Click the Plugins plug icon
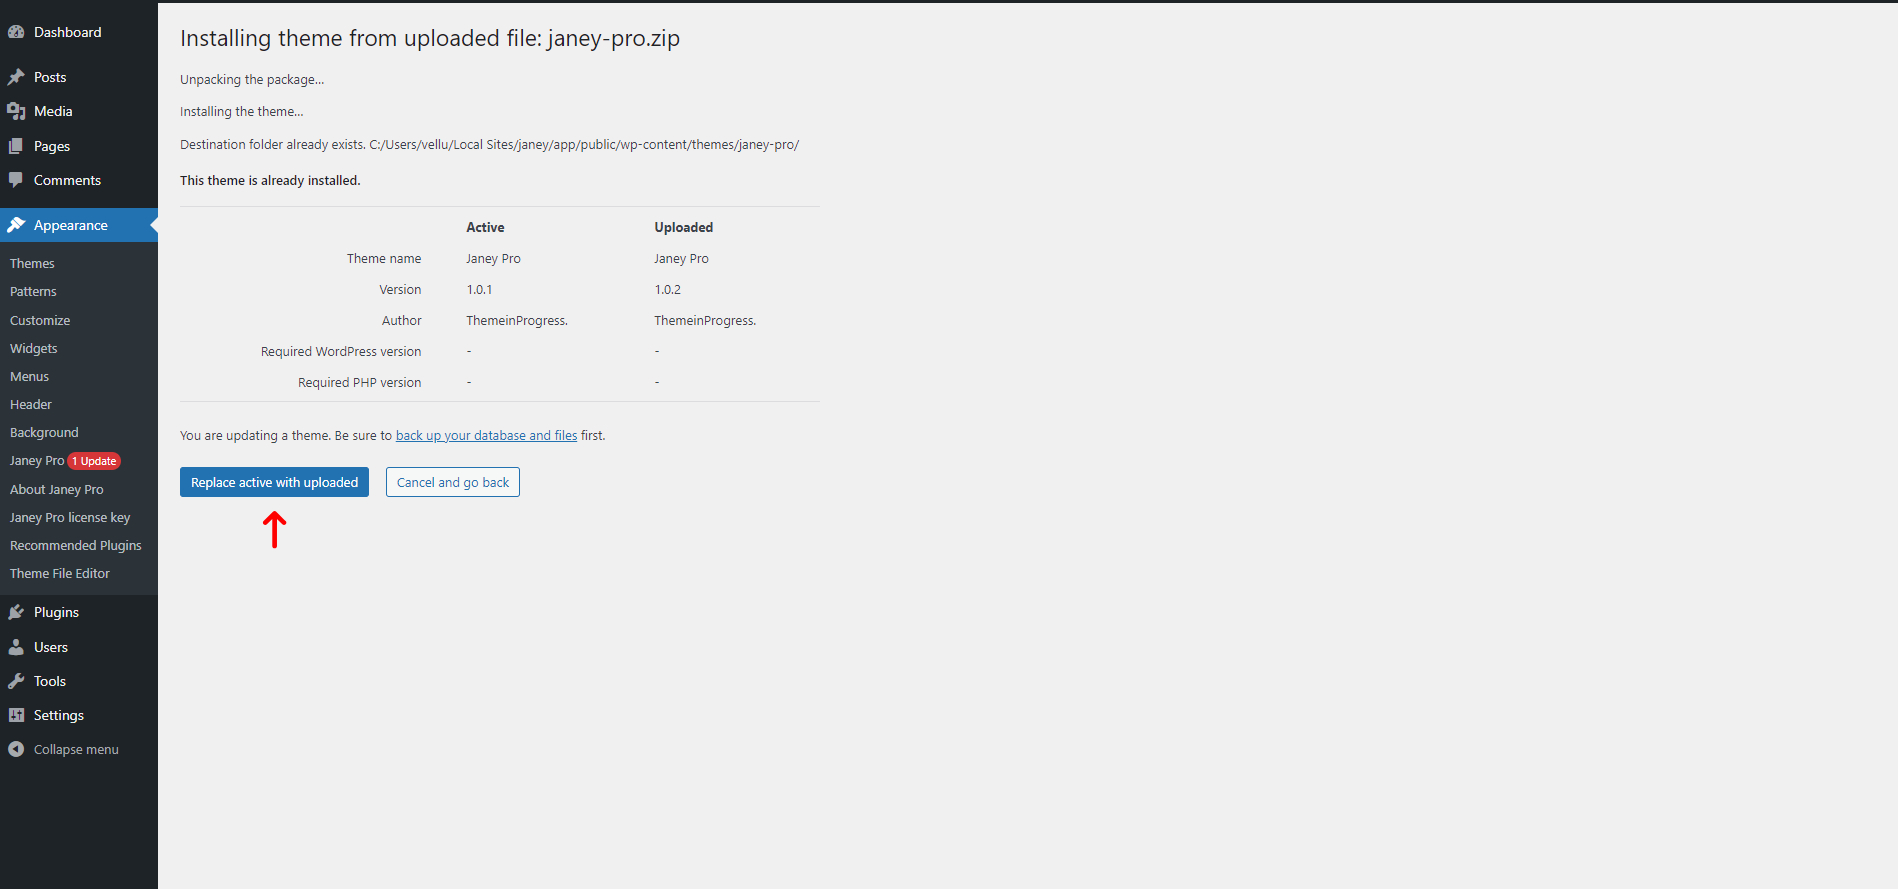Image resolution: width=1898 pixels, height=889 pixels. tap(16, 612)
